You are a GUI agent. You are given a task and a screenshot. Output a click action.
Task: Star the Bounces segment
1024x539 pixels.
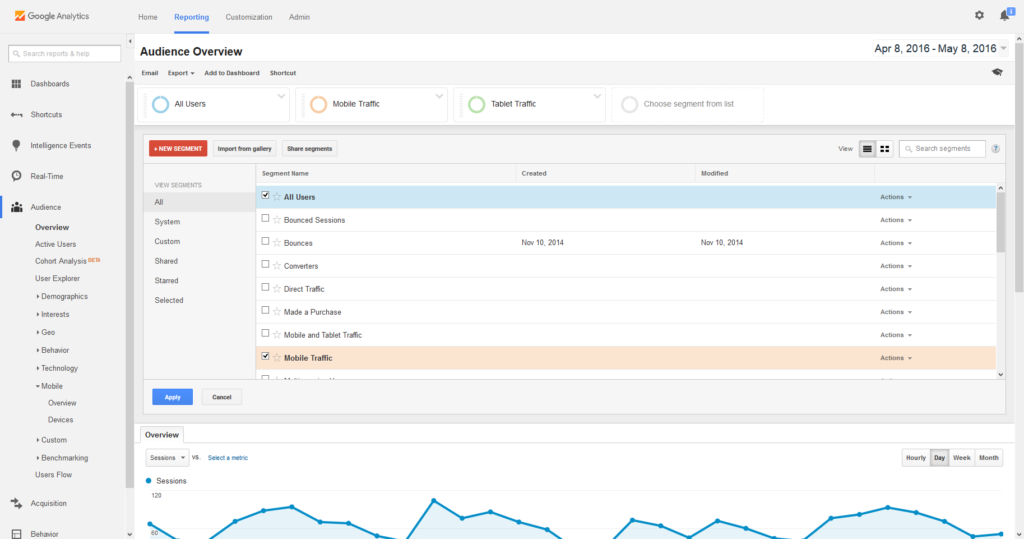coord(277,242)
